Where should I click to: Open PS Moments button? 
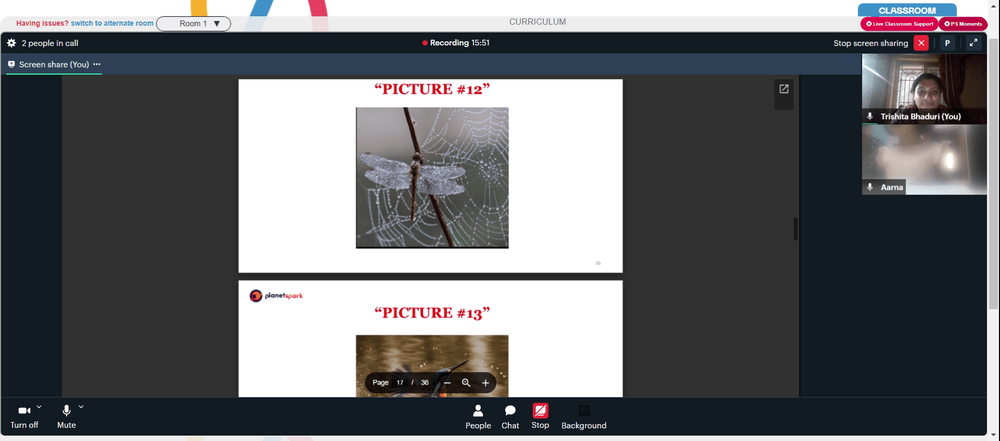click(x=963, y=24)
